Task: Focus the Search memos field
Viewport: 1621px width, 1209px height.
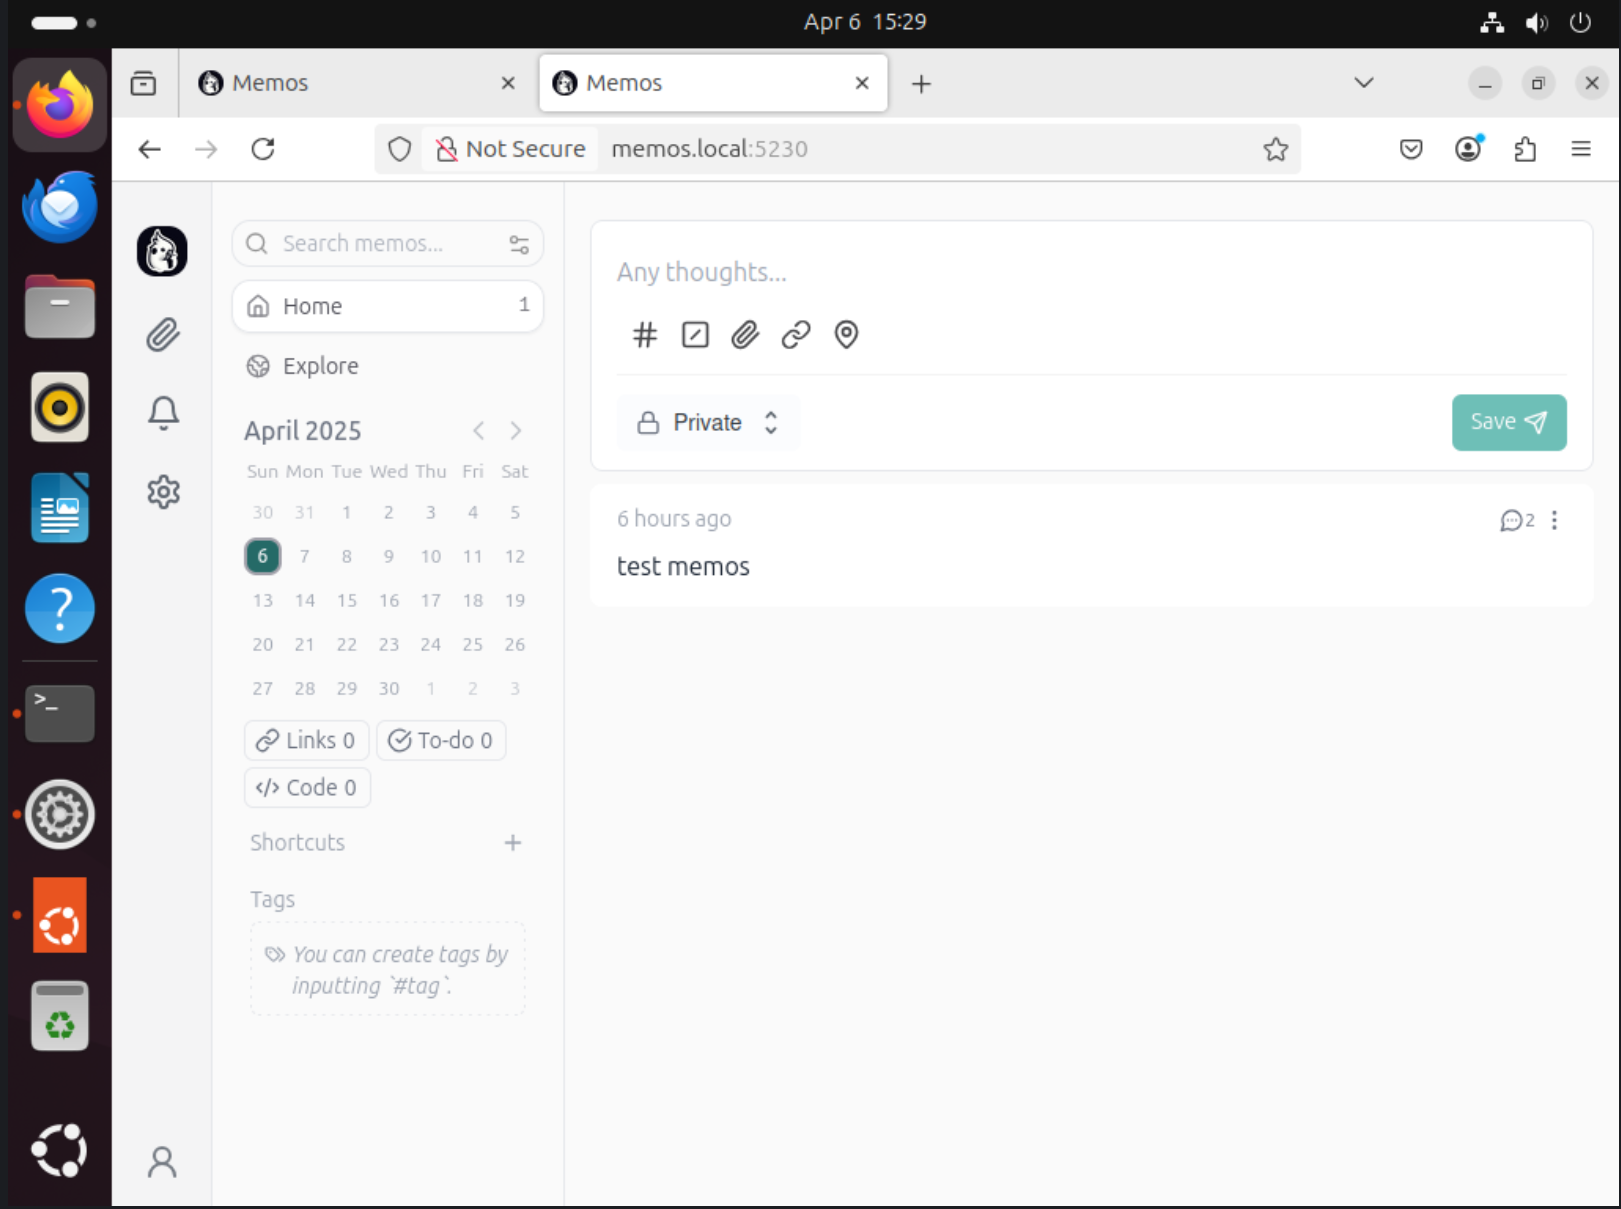Action: (388, 244)
